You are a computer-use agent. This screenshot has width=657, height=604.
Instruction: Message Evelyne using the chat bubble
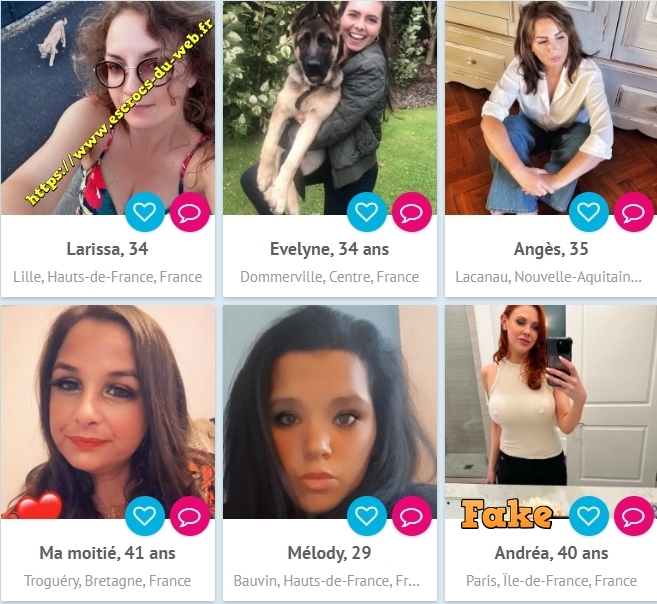412,212
